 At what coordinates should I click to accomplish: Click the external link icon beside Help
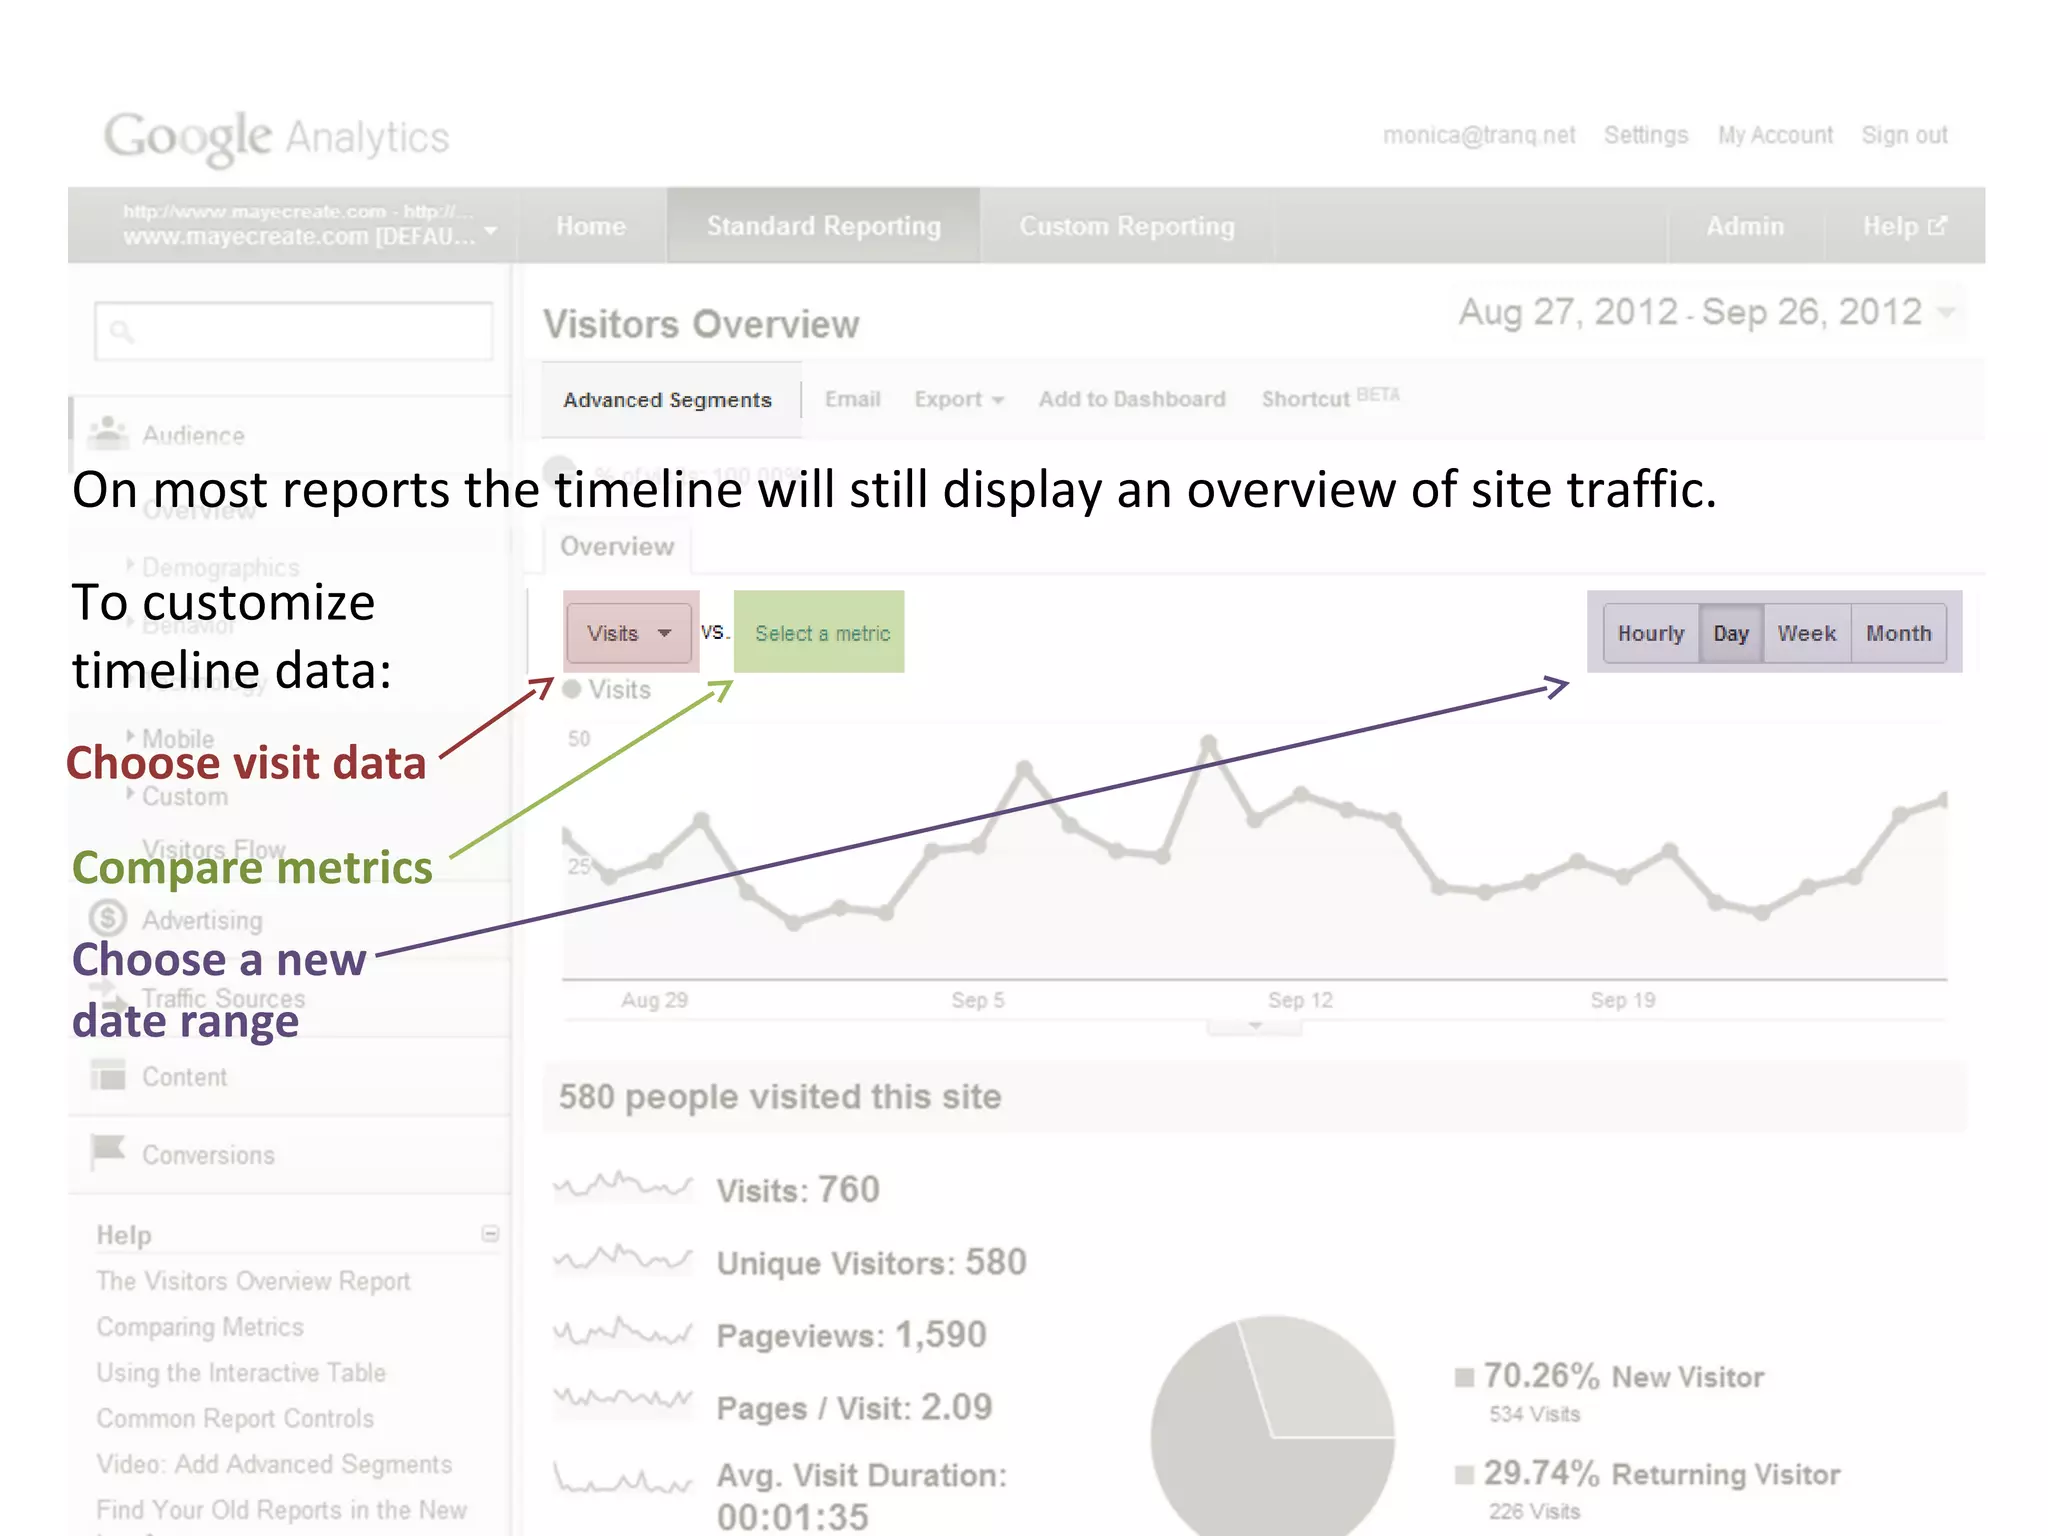(x=1937, y=226)
